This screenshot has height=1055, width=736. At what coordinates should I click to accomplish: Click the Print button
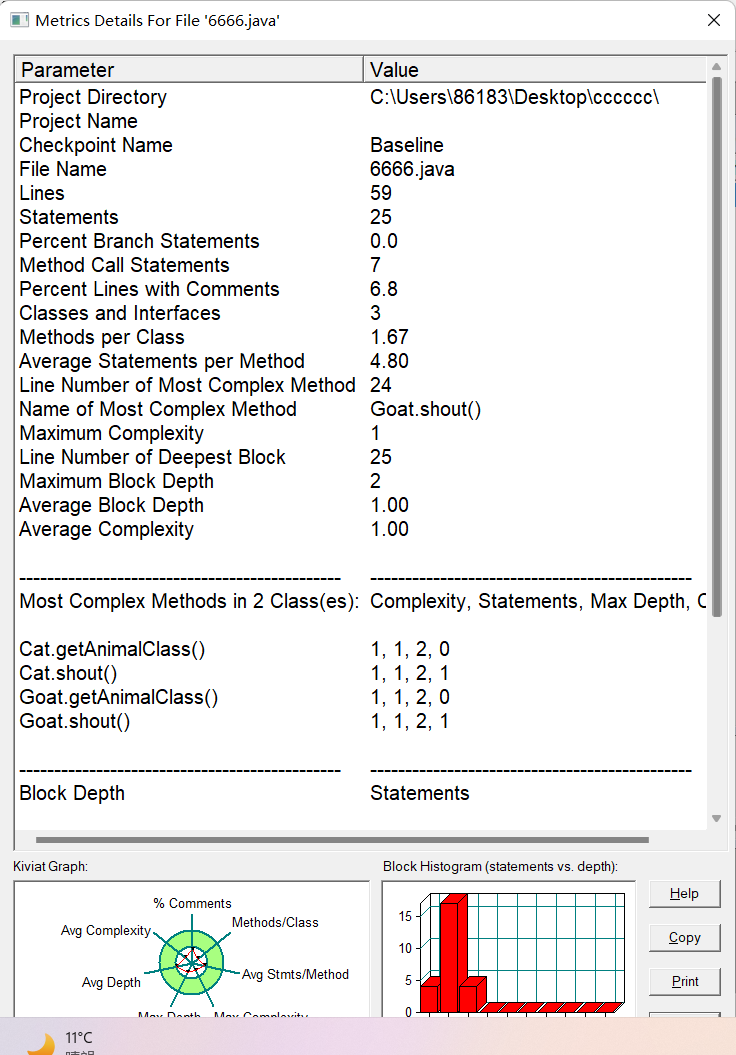coord(684,981)
